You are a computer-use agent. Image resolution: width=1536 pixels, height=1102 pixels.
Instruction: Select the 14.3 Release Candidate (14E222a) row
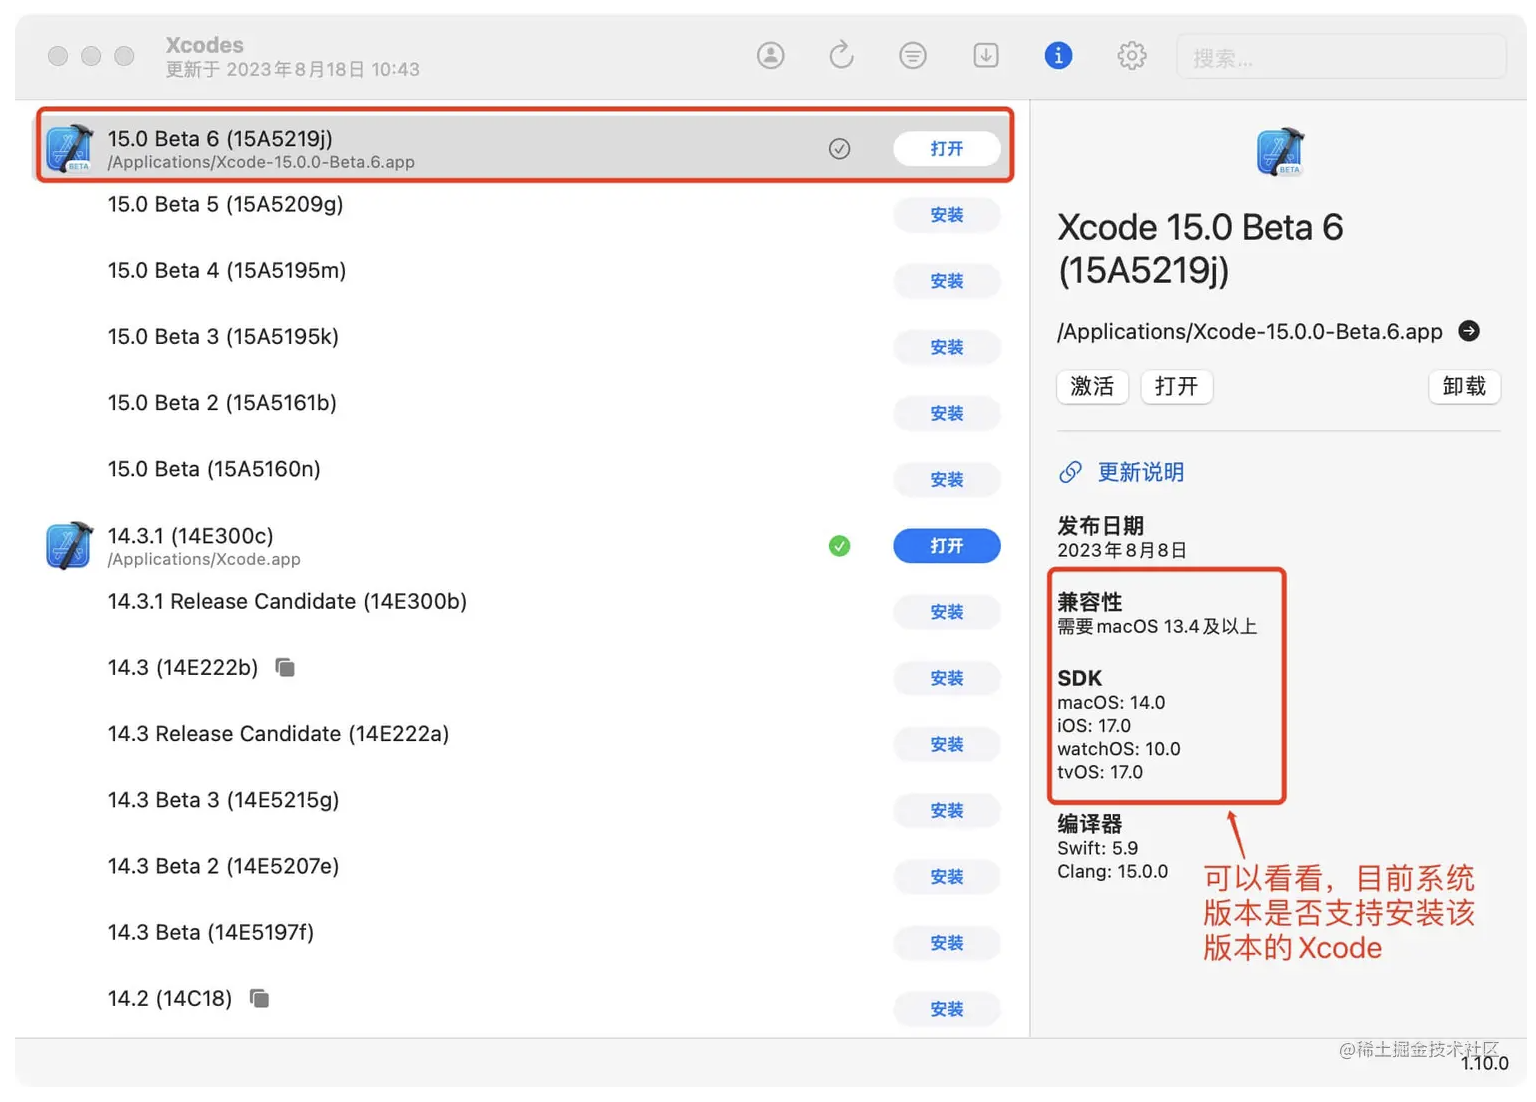tap(524, 744)
